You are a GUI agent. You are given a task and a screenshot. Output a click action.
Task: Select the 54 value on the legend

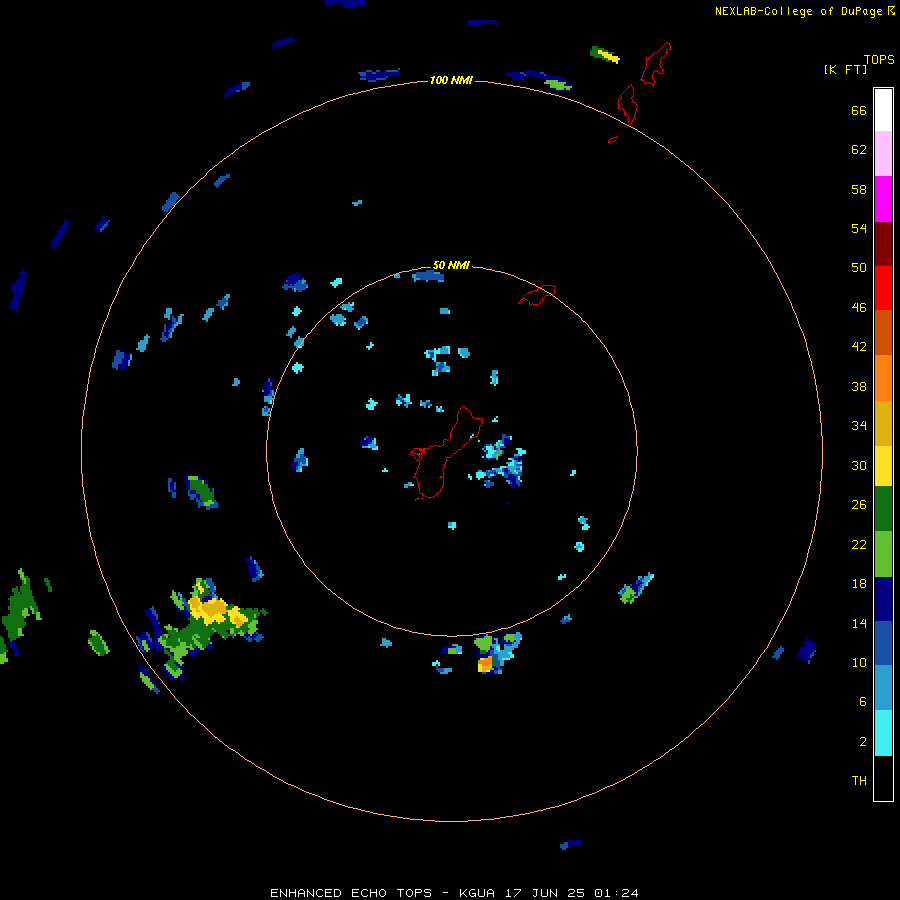click(x=859, y=228)
